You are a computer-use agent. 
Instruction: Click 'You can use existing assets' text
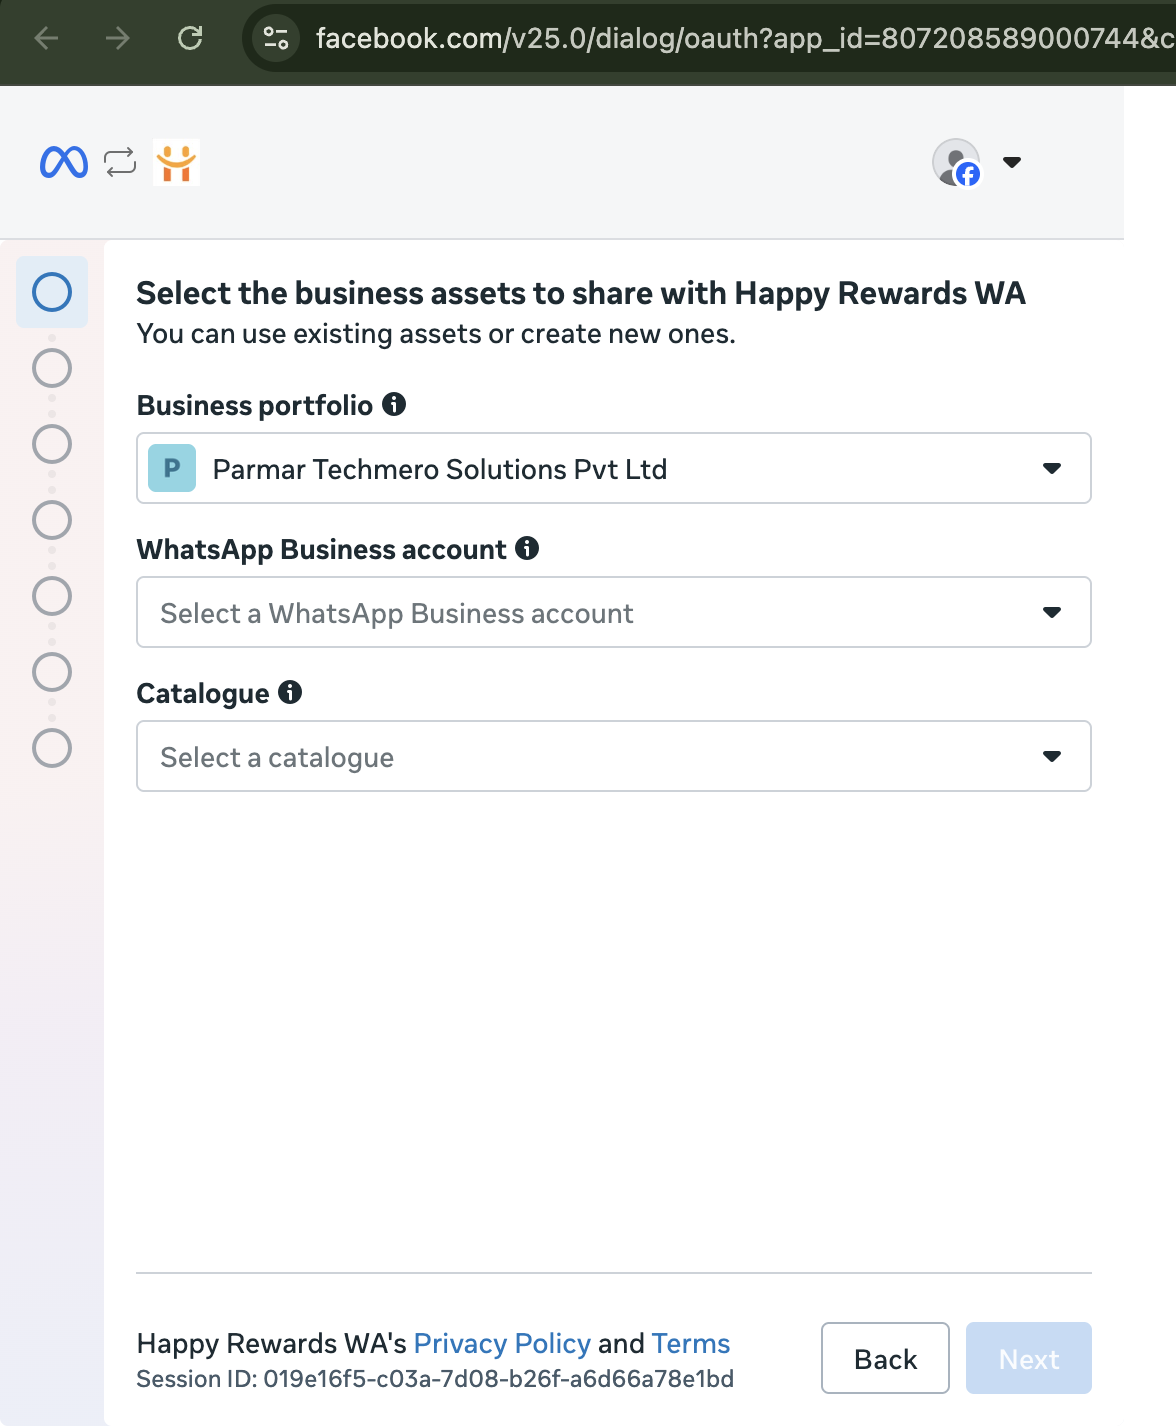tap(436, 334)
